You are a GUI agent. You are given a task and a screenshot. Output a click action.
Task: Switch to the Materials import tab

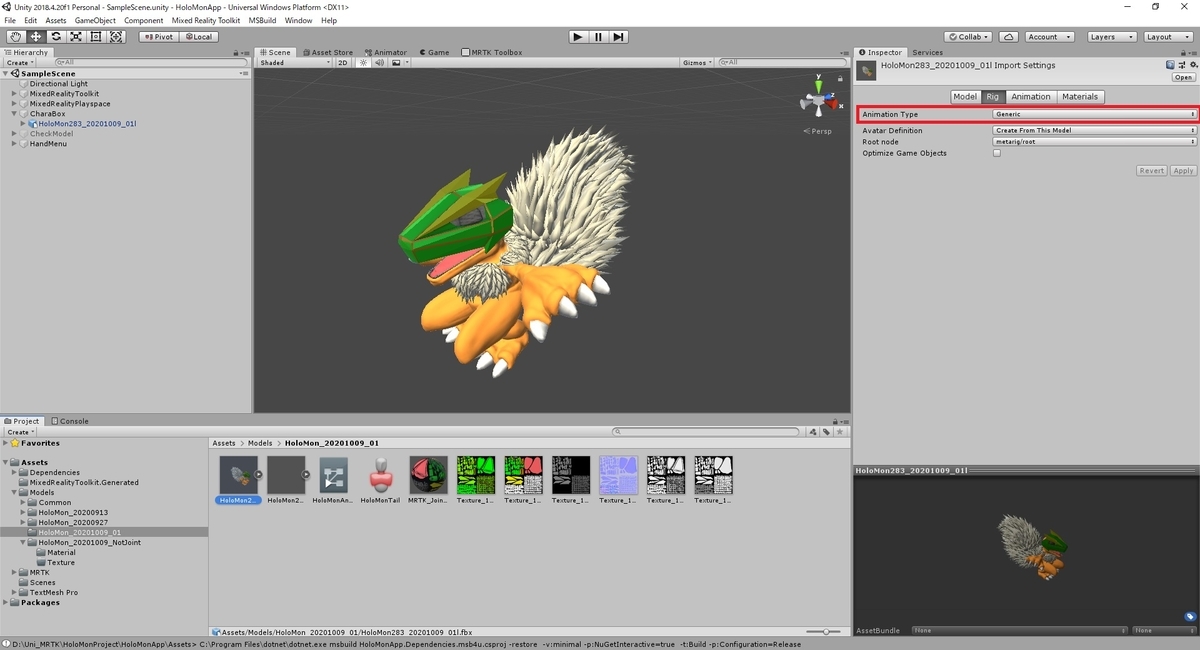[1080, 97]
